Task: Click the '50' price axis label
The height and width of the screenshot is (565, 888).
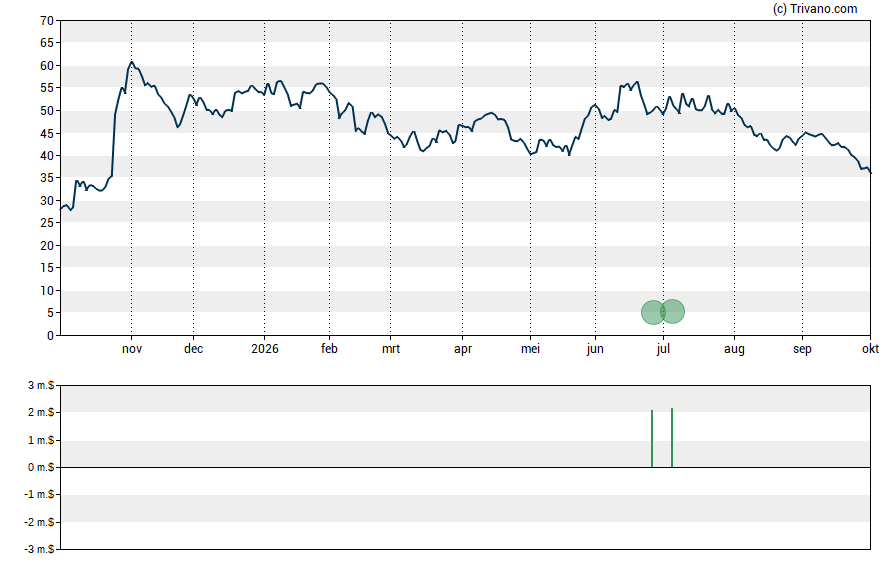Action: coord(47,111)
